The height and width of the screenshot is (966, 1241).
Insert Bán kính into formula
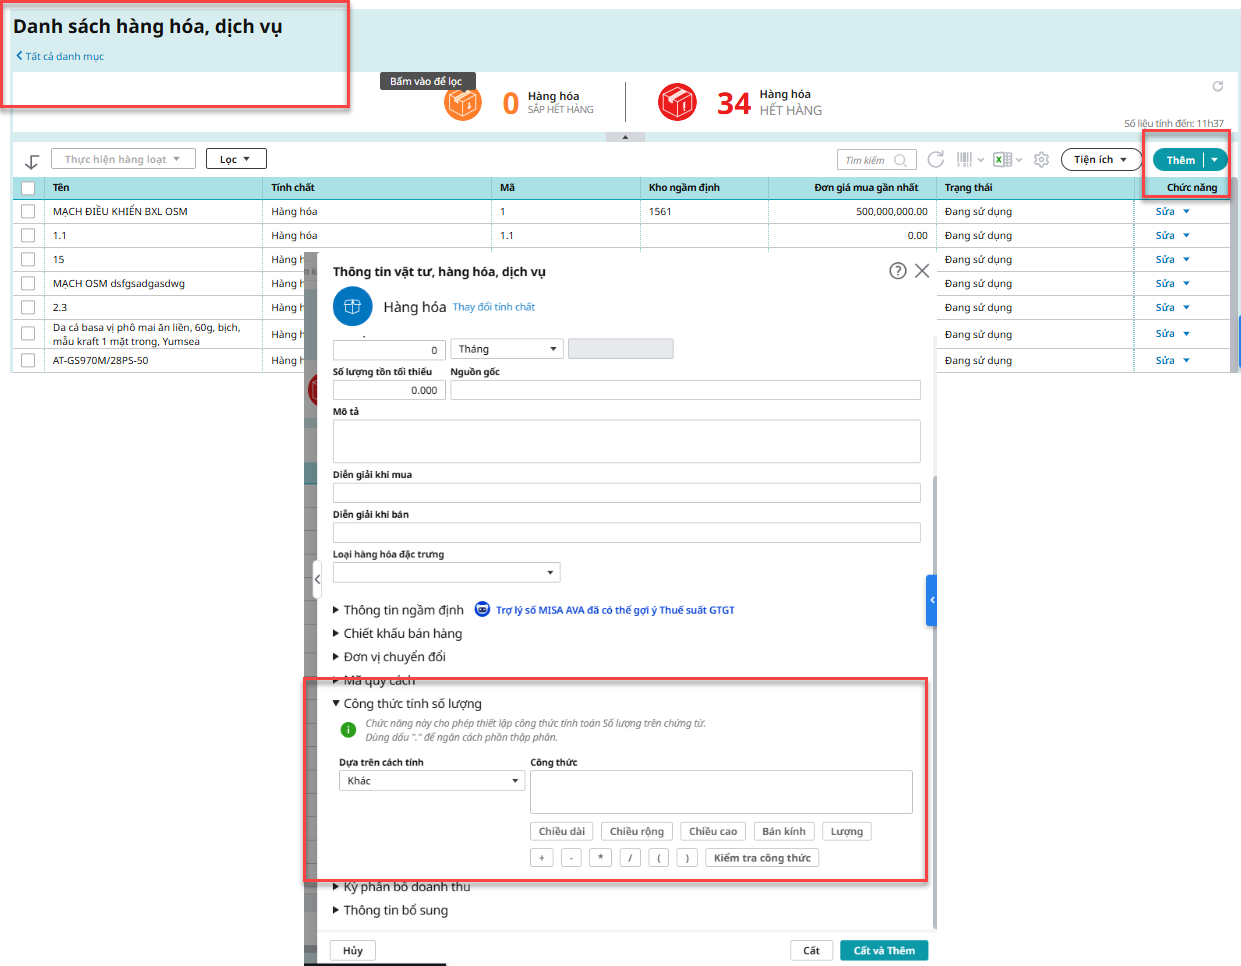coord(784,831)
